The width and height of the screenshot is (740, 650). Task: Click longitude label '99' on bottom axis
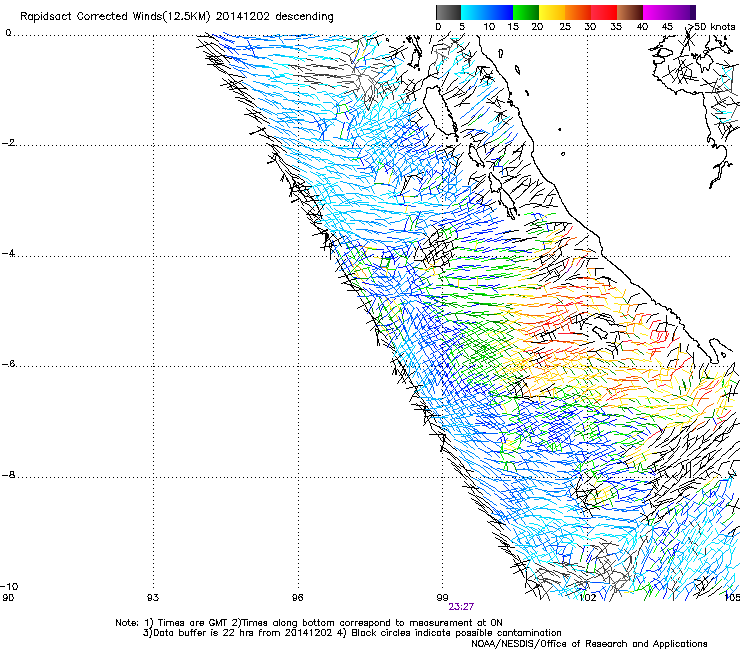[442, 598]
